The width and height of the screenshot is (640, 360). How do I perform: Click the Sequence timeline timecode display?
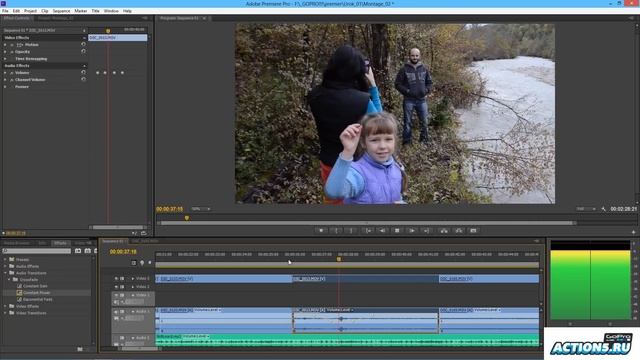click(x=123, y=252)
